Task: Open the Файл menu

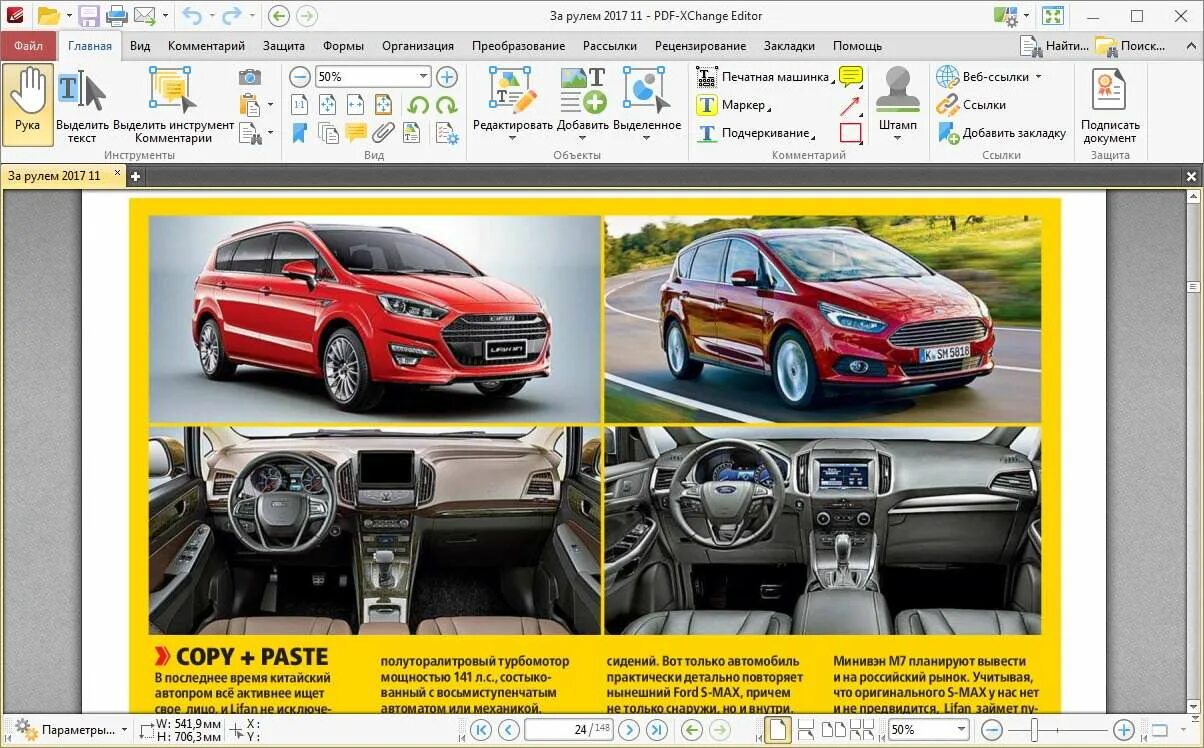Action: tap(28, 46)
